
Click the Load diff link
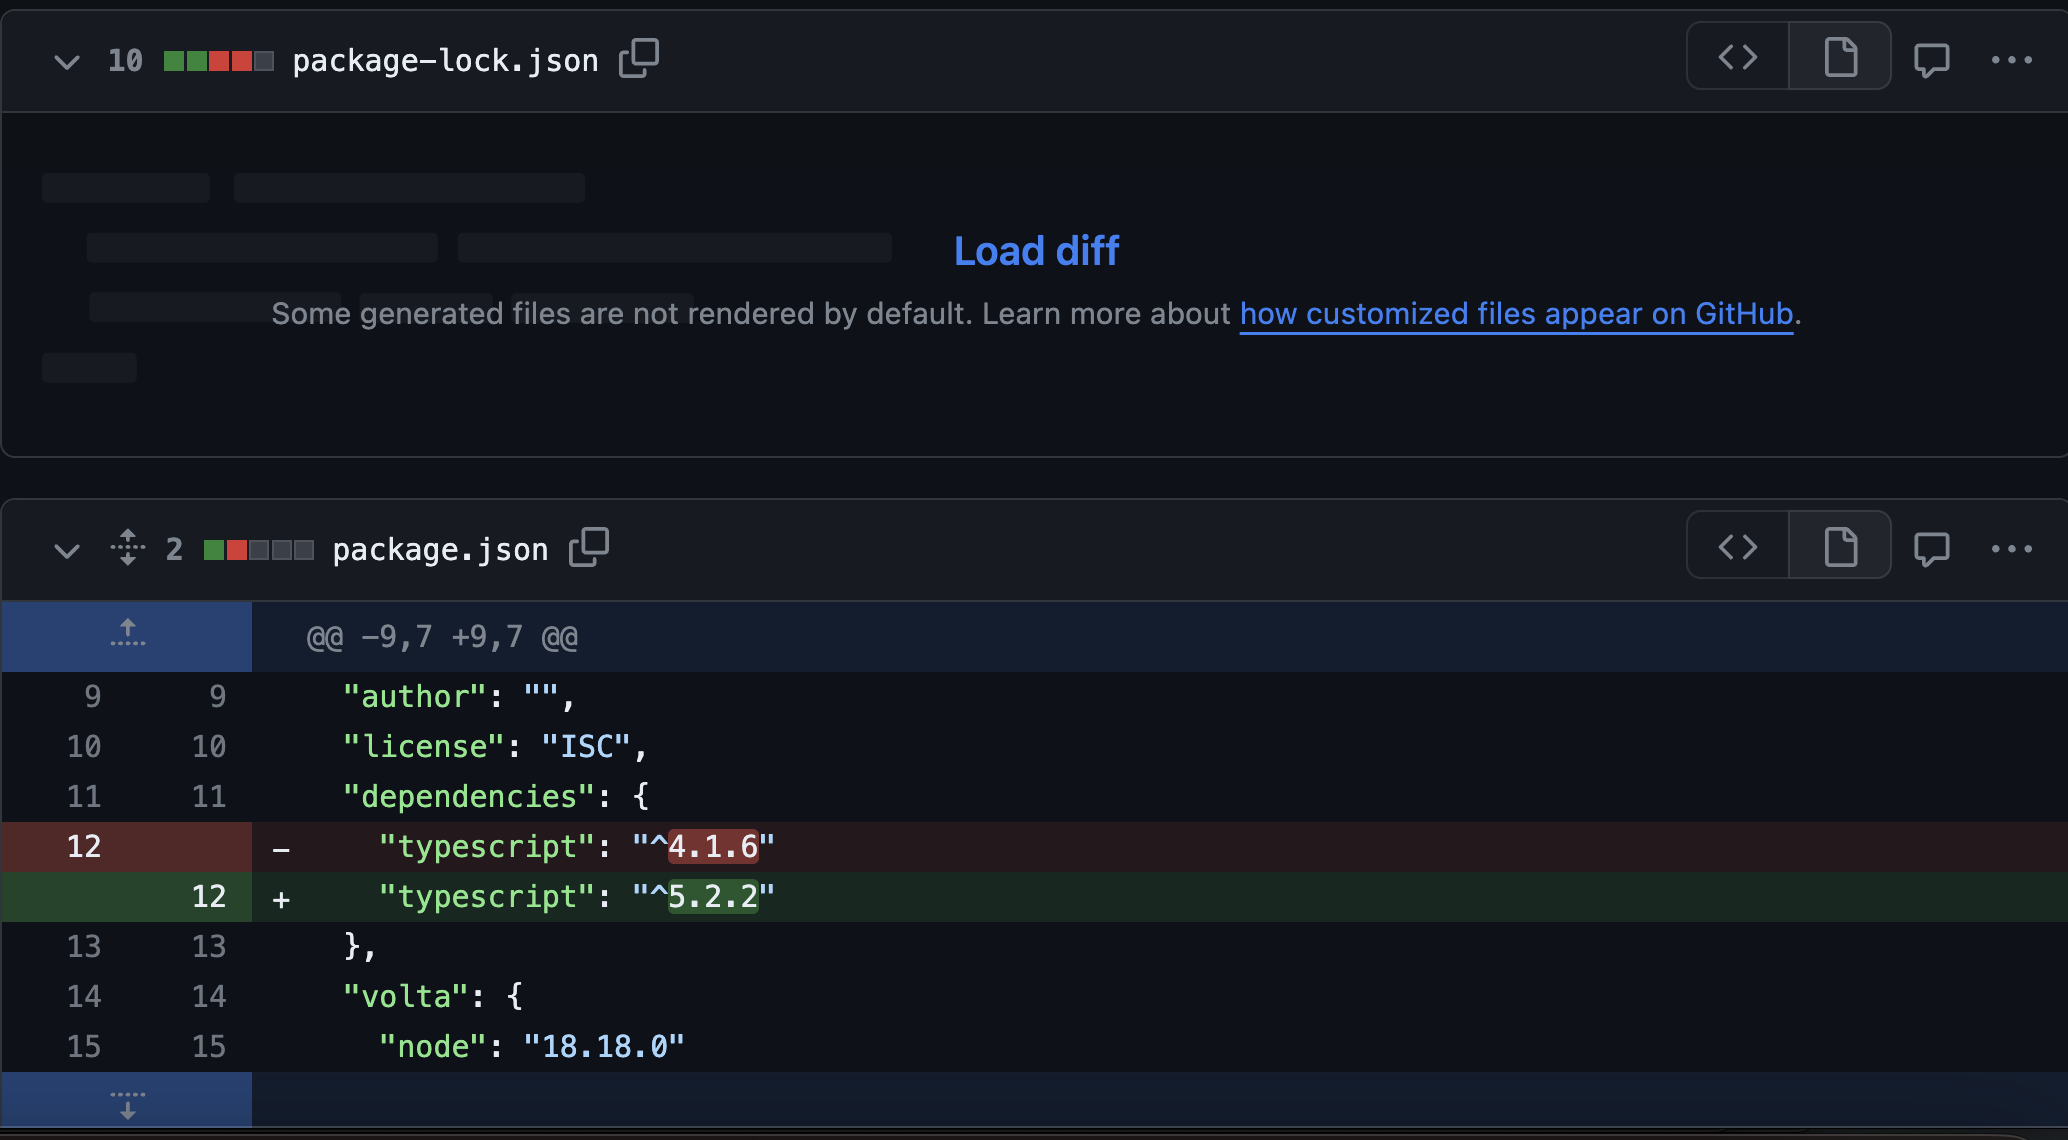coord(1036,251)
